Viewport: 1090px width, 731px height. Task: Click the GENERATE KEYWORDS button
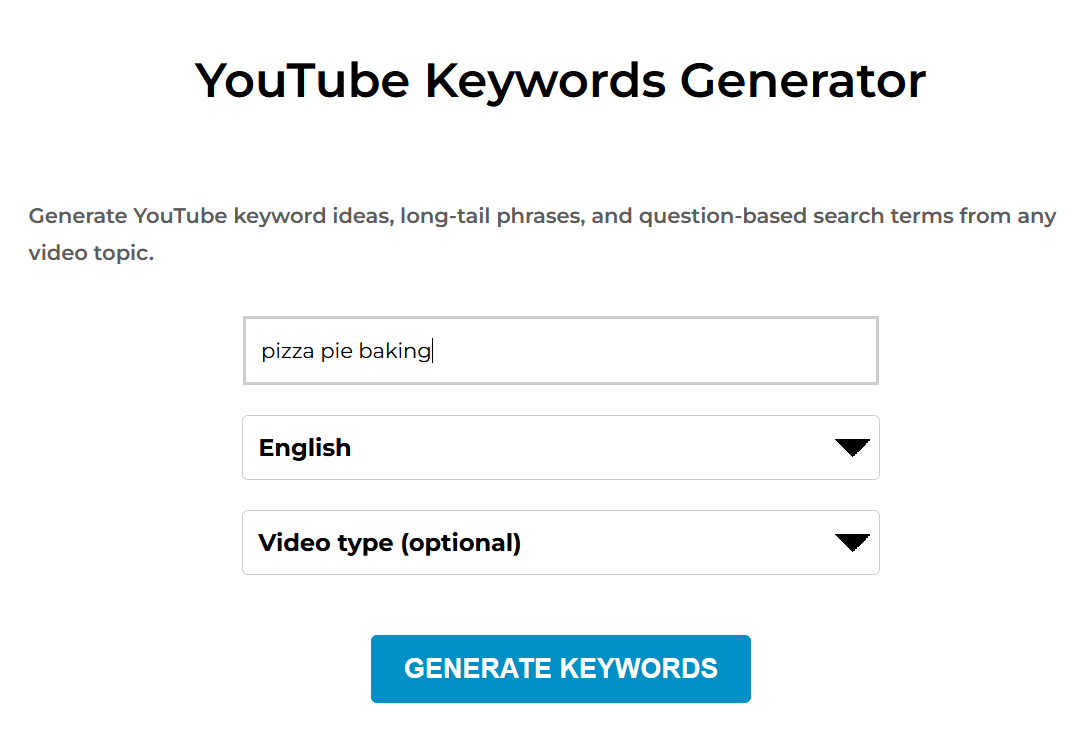click(x=560, y=668)
